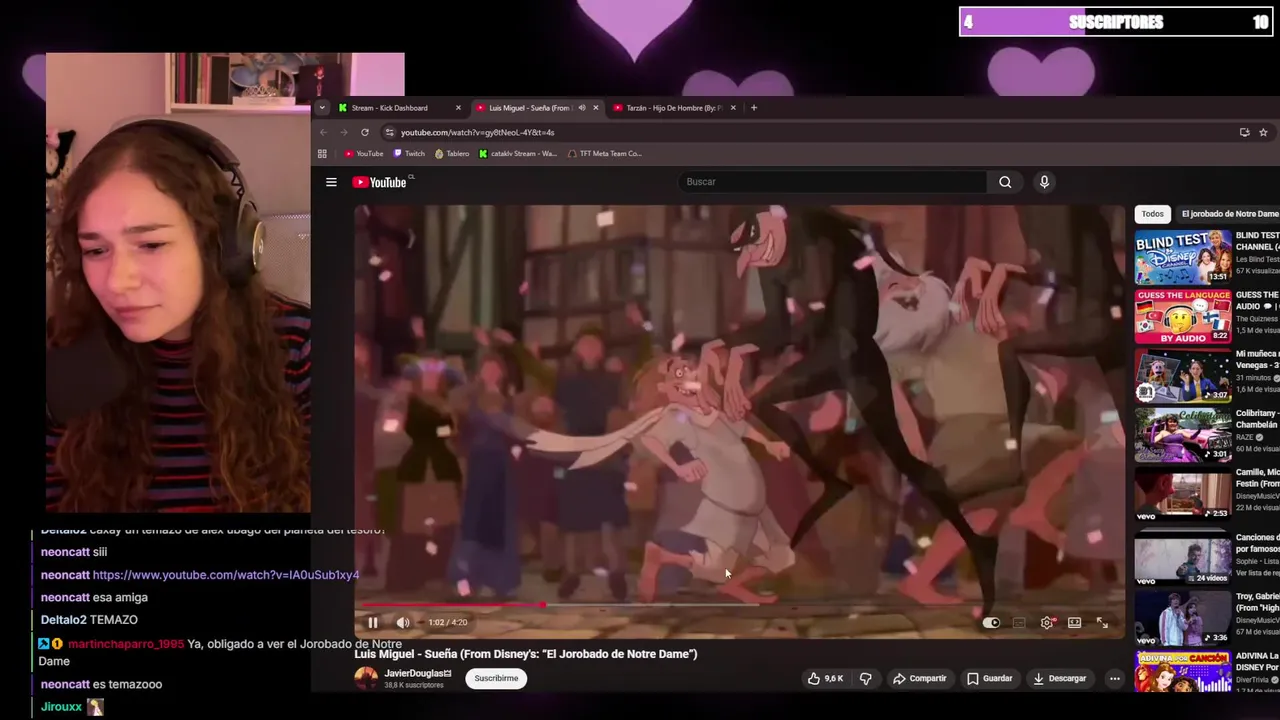Open the Camille Festín video thumbnail
Viewport: 1280px width, 720px height.
(1183, 494)
